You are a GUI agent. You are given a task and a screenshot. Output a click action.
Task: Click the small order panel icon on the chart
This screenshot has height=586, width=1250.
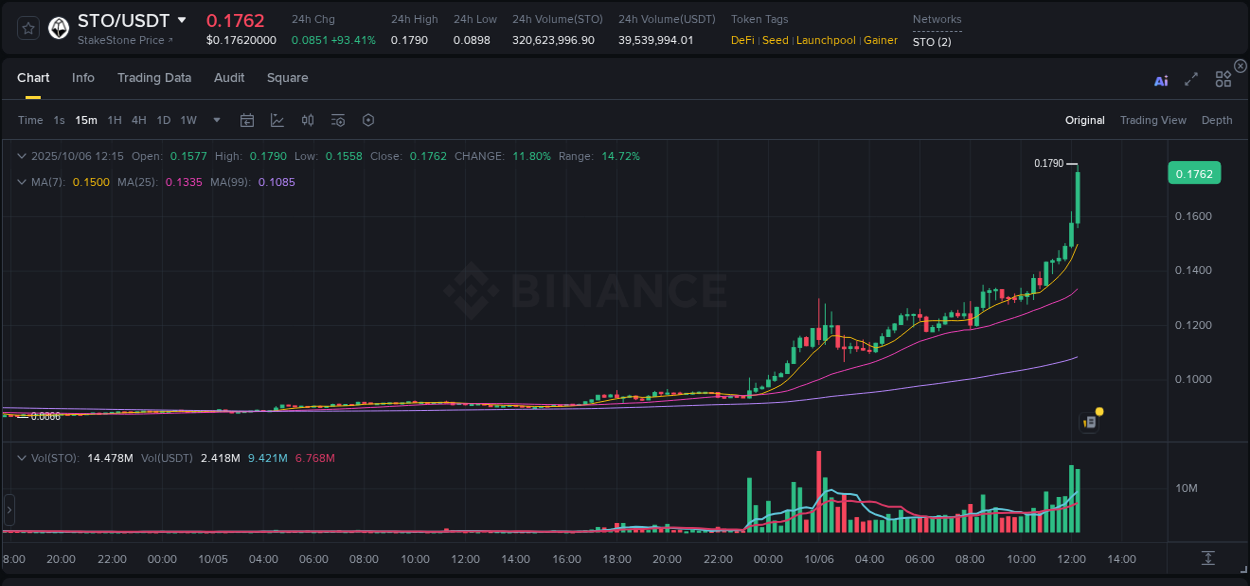tap(1089, 422)
